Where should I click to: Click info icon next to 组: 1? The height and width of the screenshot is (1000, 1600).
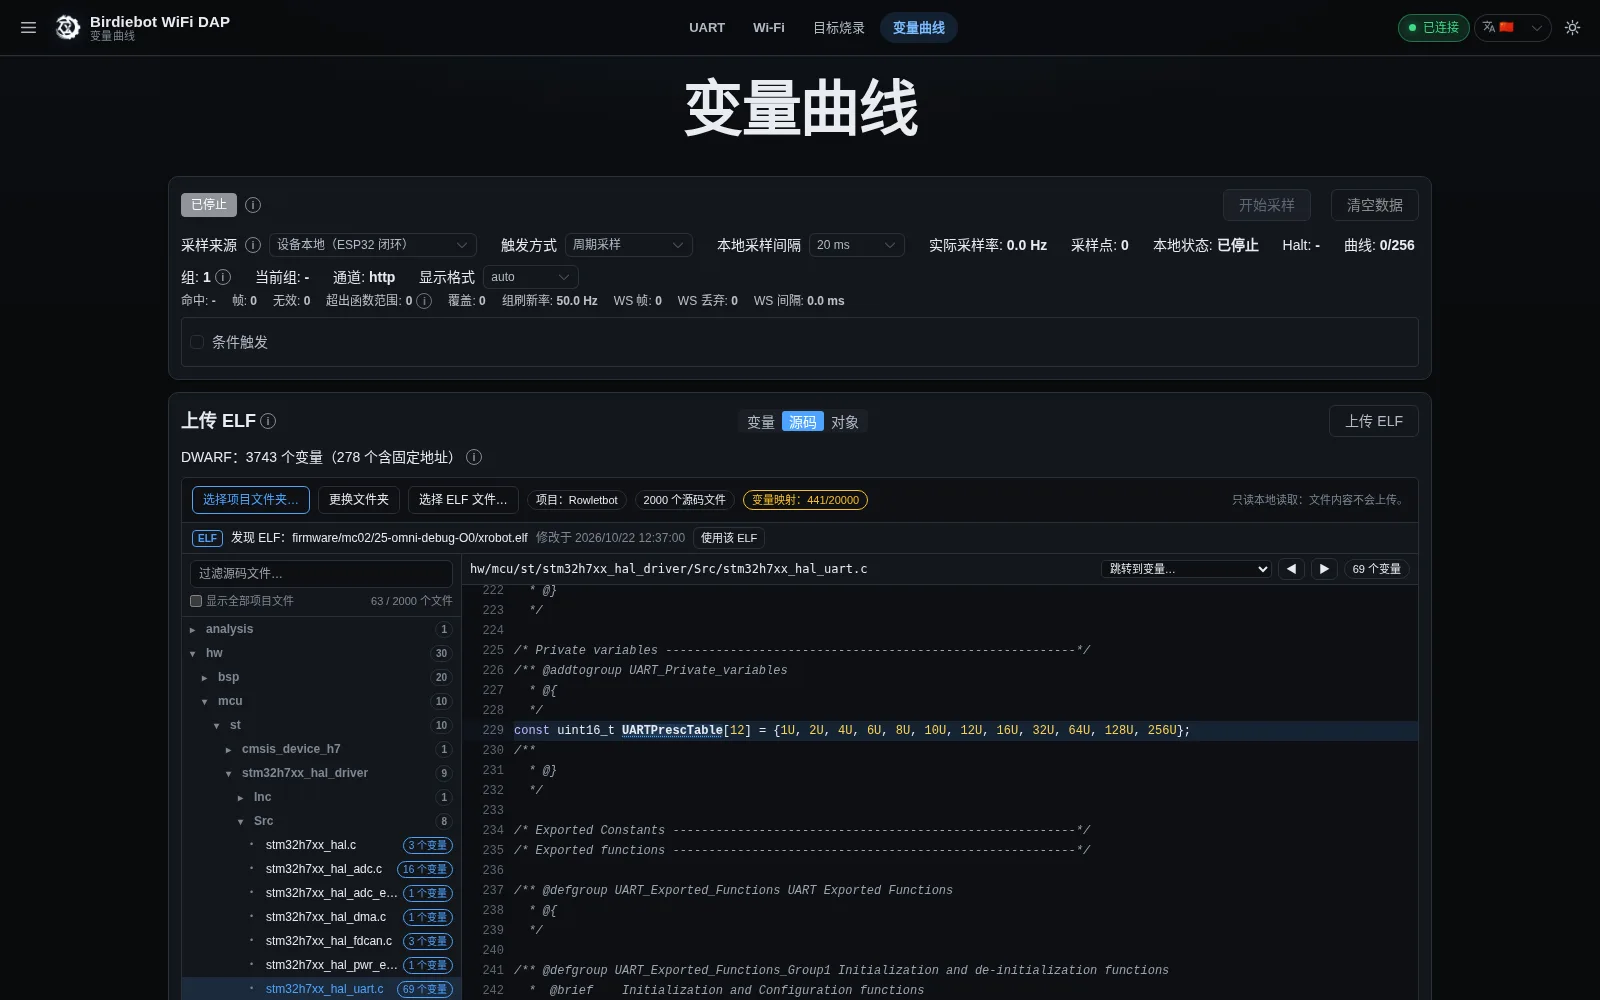coord(223,277)
